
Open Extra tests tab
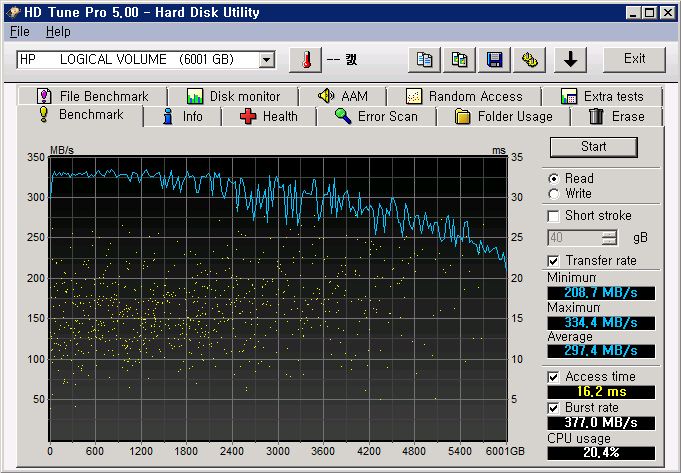pos(602,96)
